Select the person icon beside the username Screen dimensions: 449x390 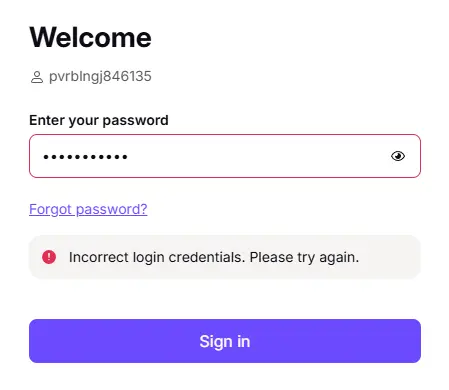[x=37, y=77]
